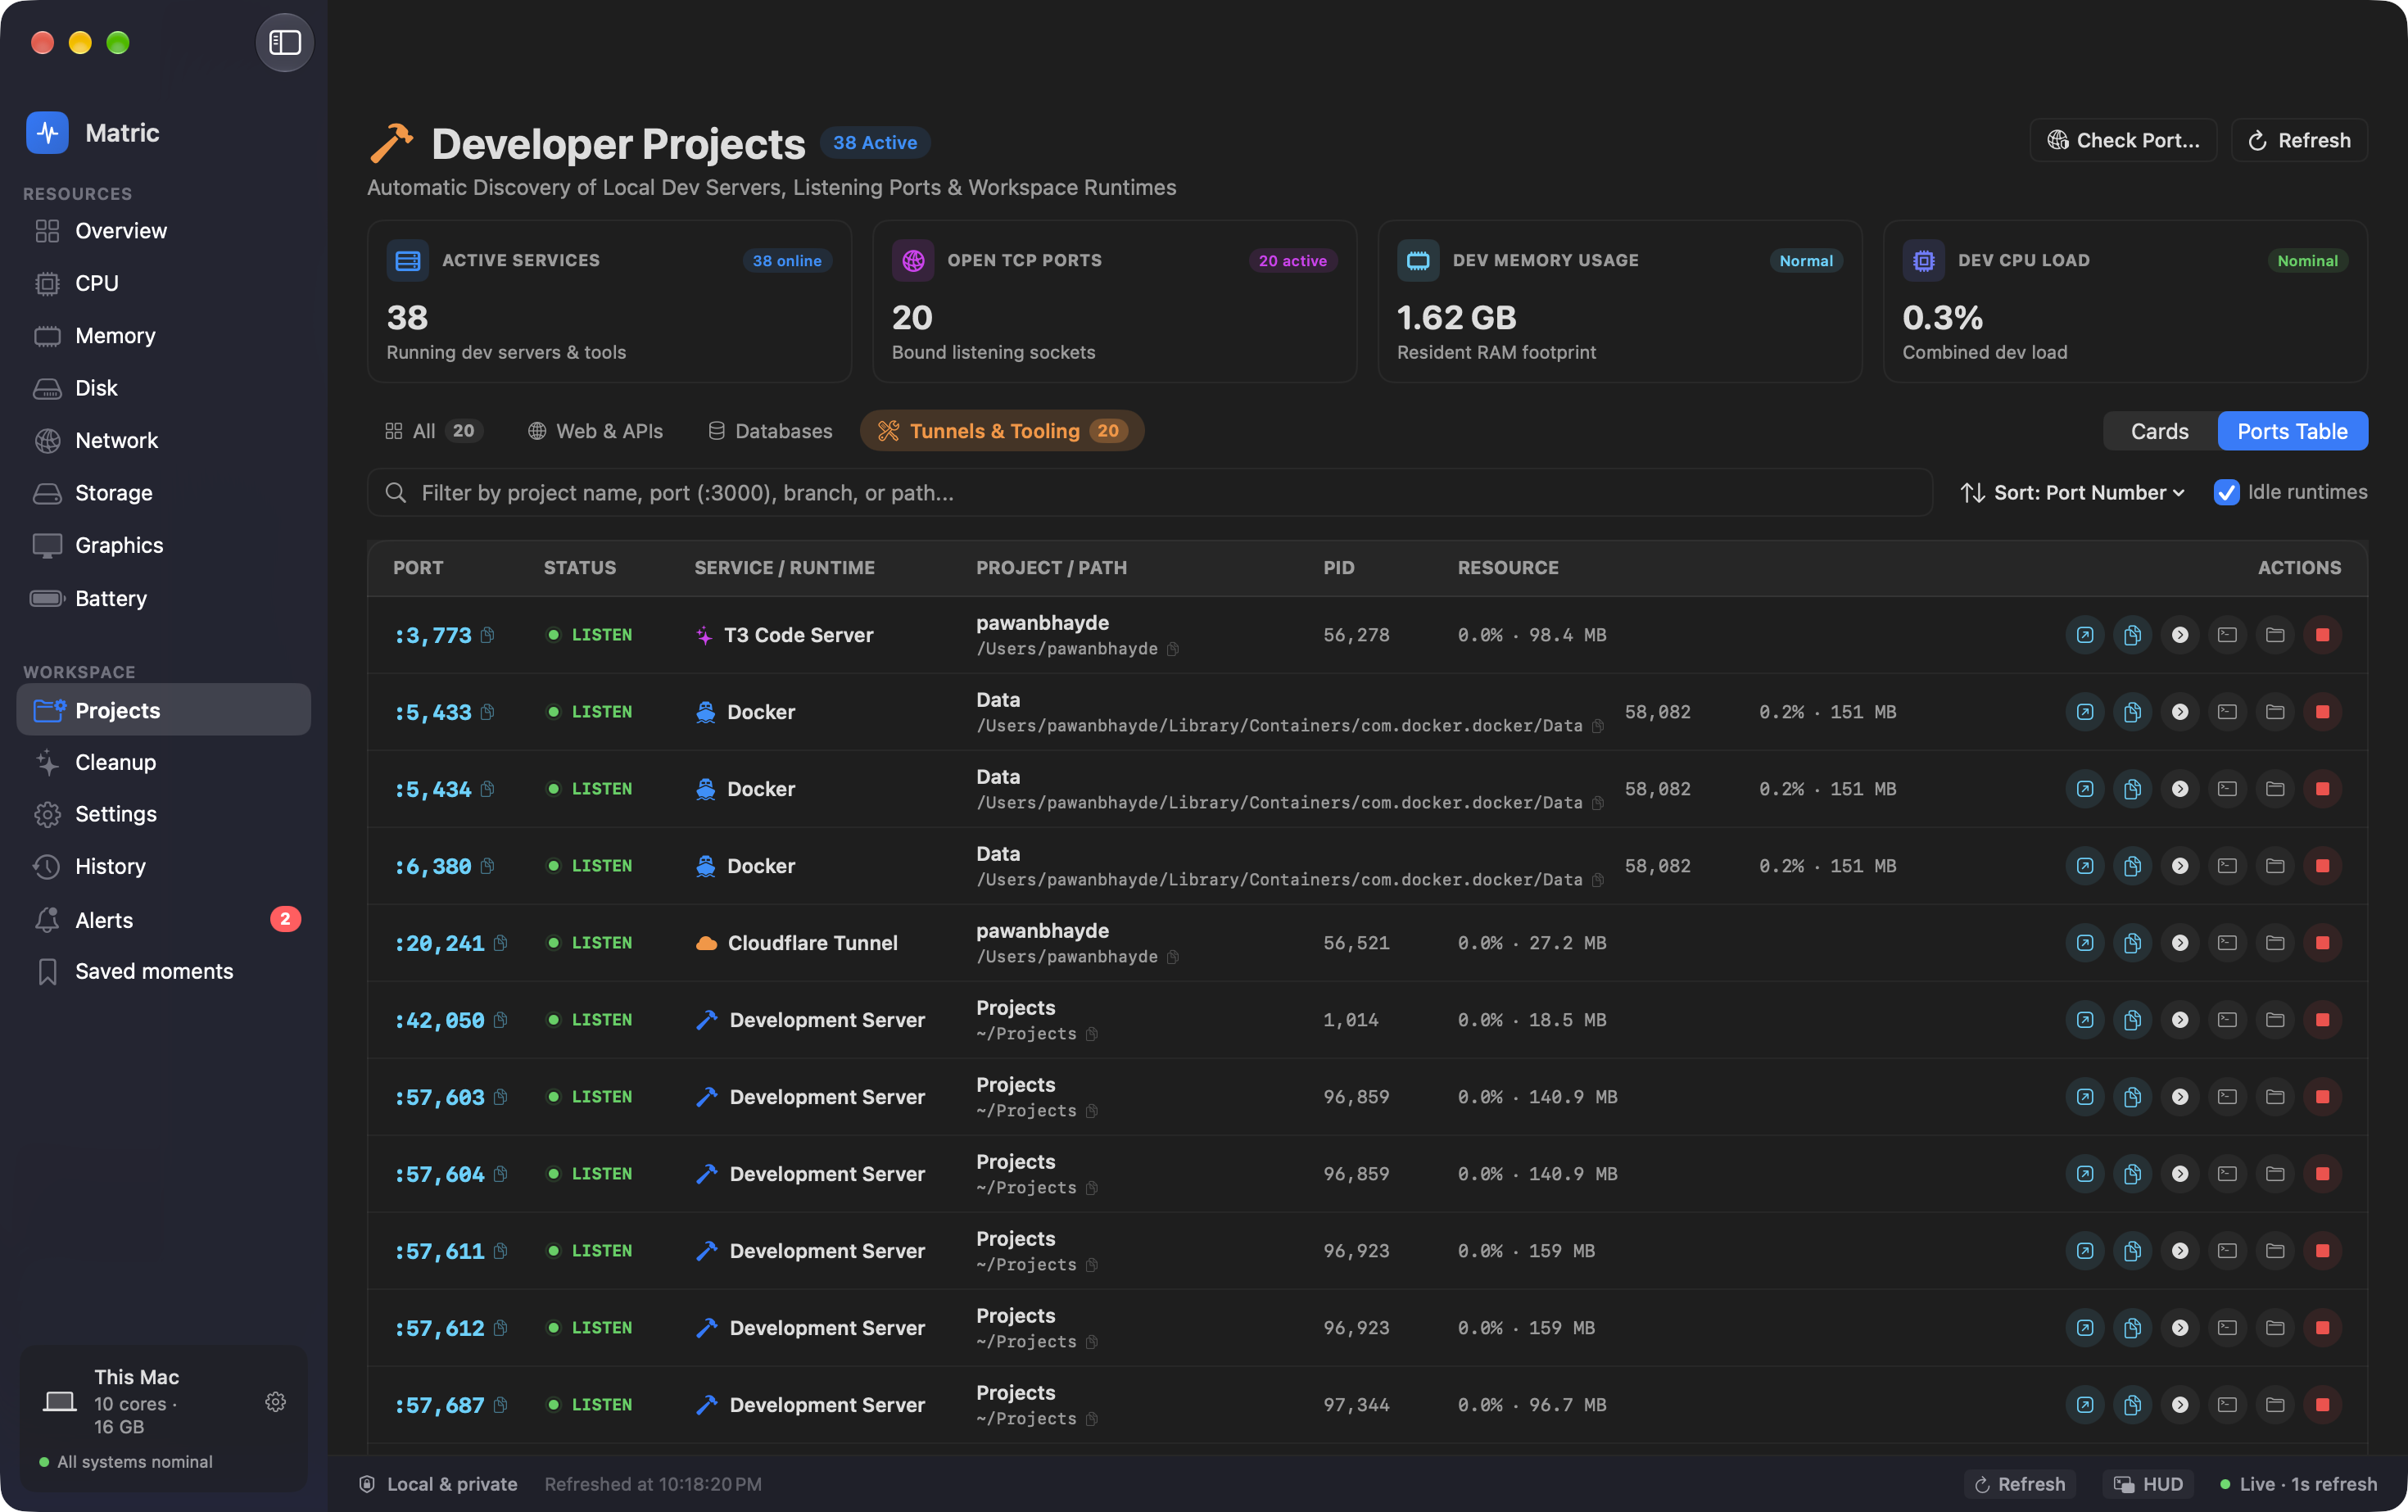
Task: Switch to Cards view
Action: [x=2160, y=431]
